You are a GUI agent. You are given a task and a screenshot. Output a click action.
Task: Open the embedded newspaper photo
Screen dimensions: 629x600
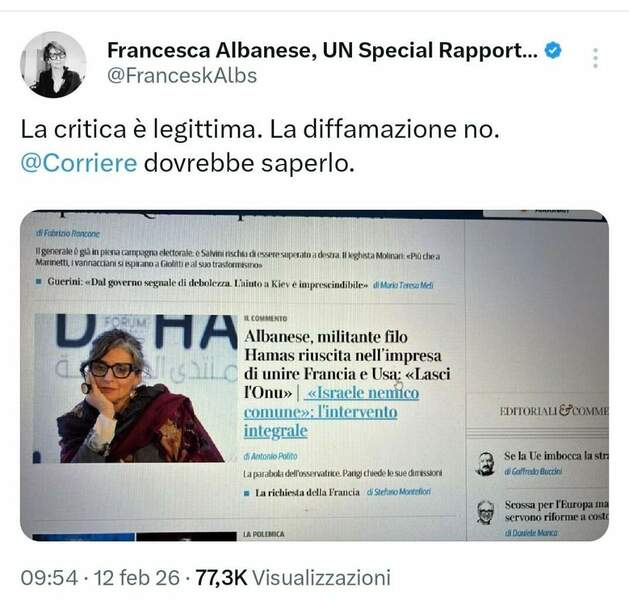tap(314, 375)
